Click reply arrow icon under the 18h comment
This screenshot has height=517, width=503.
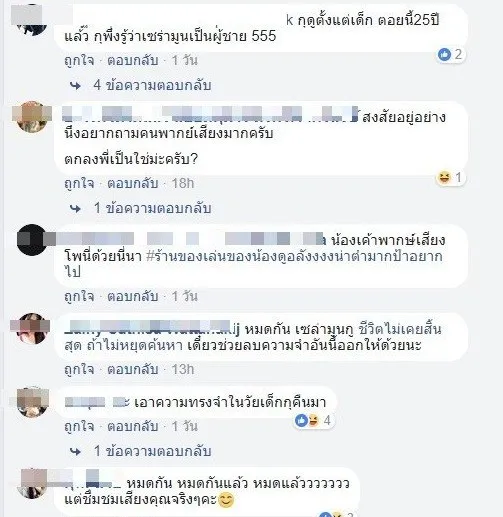(76, 209)
